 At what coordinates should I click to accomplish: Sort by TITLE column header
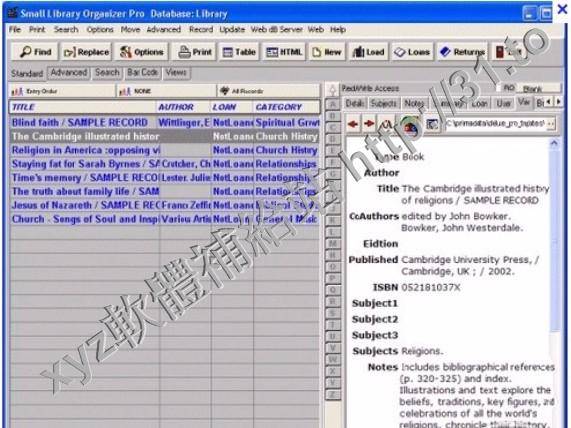coord(84,107)
